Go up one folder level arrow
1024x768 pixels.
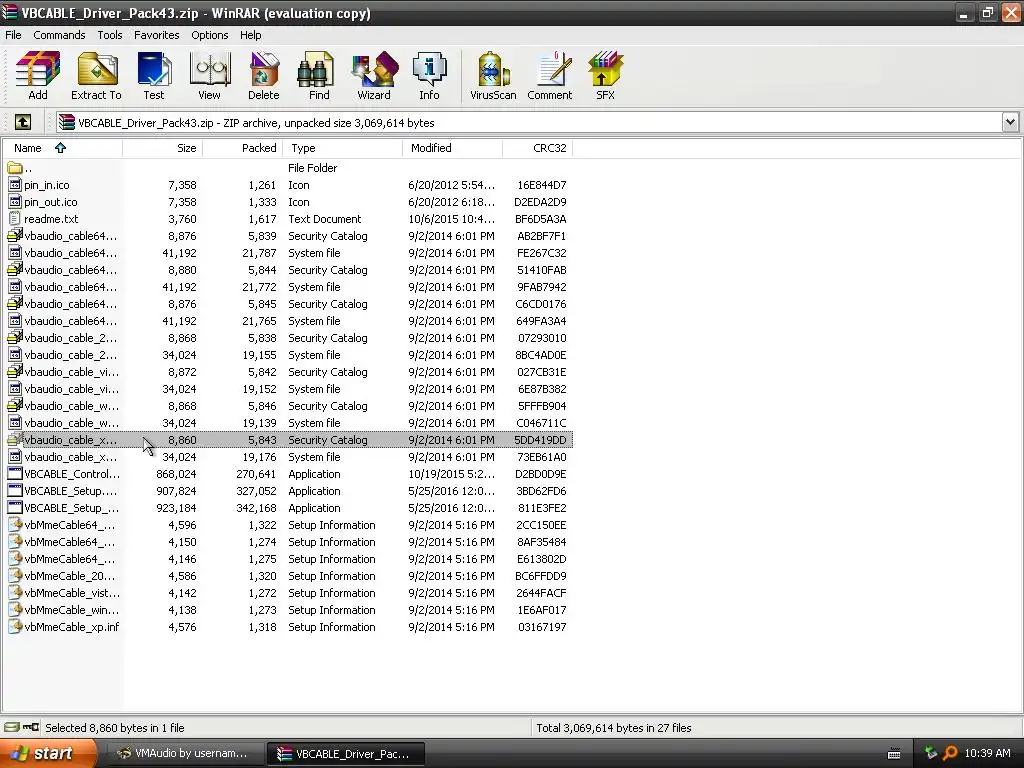coord(23,122)
